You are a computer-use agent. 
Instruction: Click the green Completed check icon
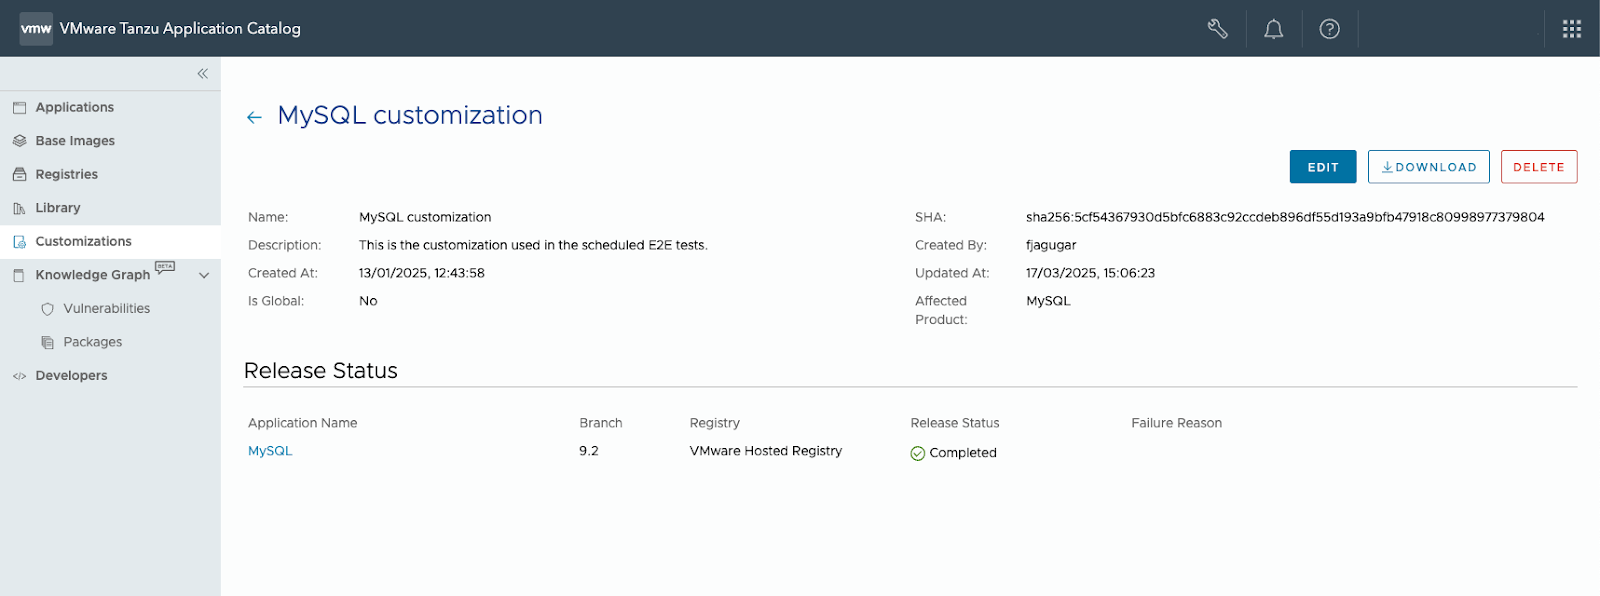click(x=917, y=453)
